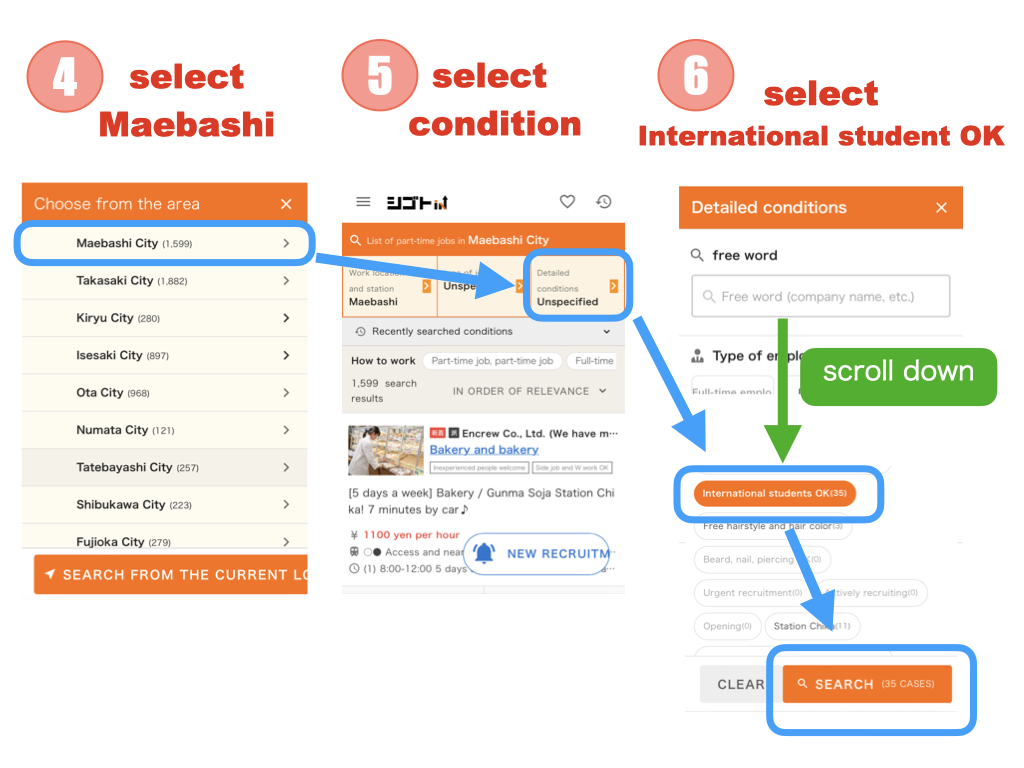
Task: Select the 'Part-time job, part-time job' filter tab
Action: [491, 361]
